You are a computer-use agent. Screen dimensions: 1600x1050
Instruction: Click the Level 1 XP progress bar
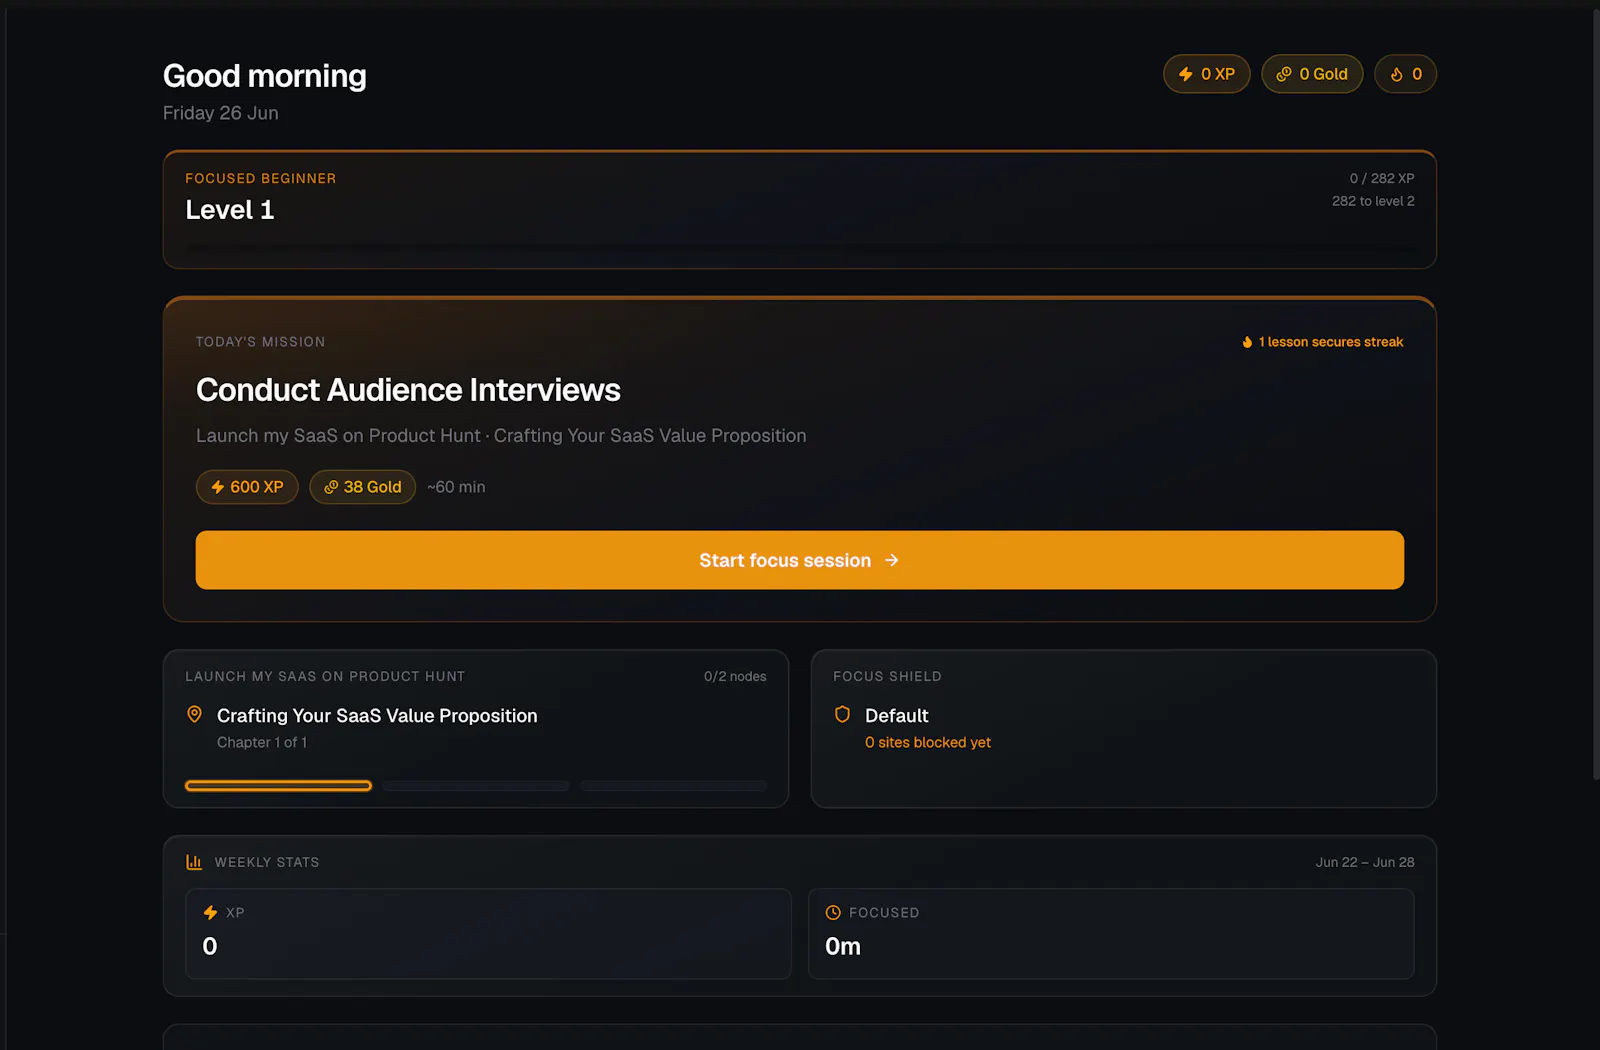tap(800, 247)
